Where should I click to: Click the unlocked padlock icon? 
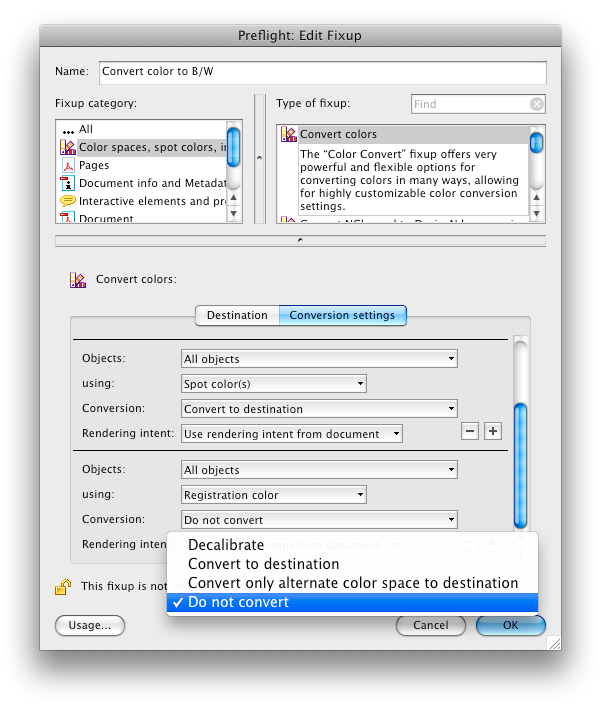[x=63, y=587]
